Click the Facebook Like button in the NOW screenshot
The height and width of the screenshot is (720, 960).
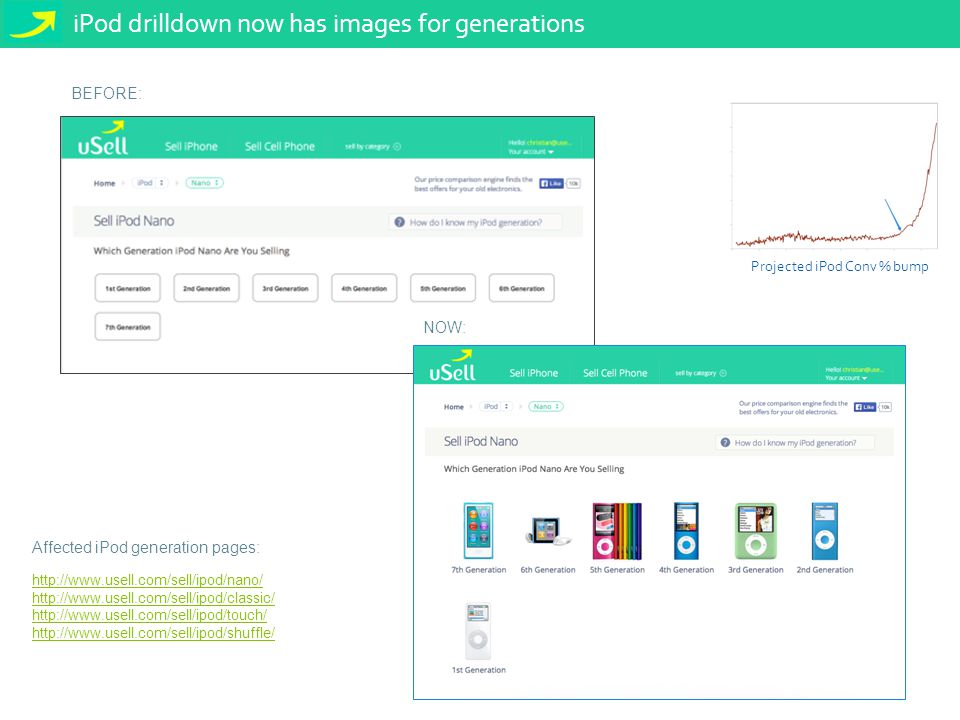[x=864, y=407]
